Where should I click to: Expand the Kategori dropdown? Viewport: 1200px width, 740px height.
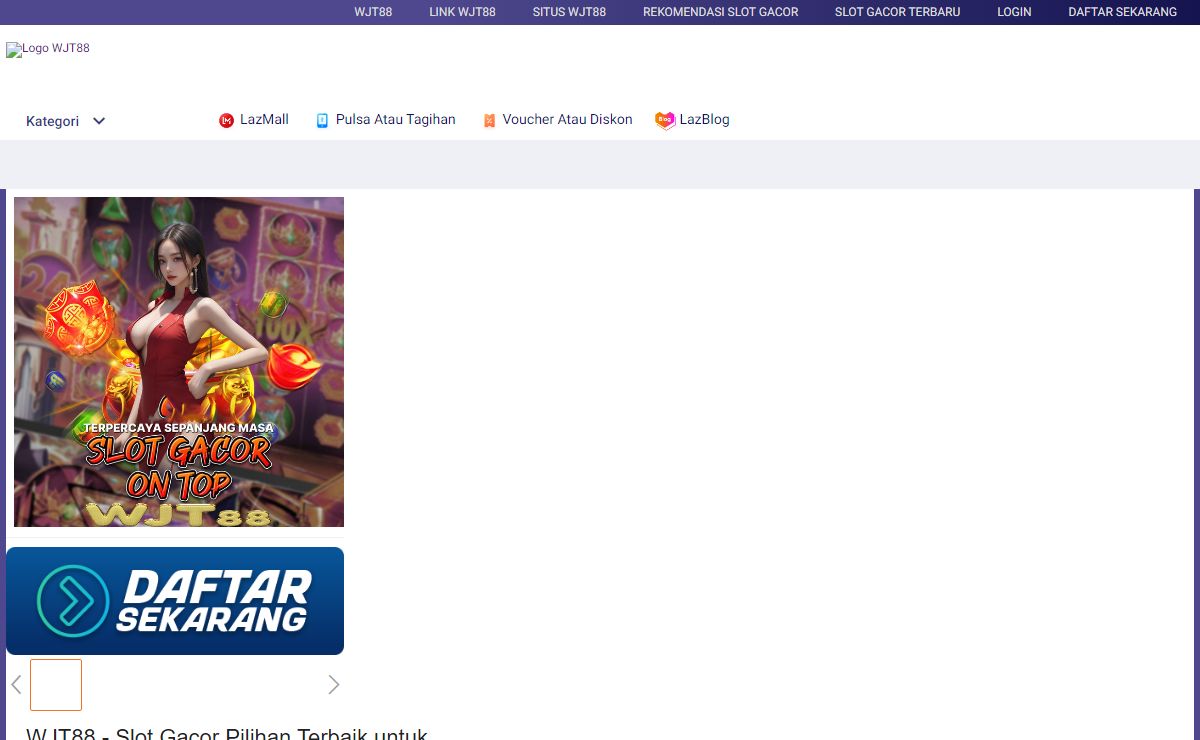pyautogui.click(x=66, y=121)
